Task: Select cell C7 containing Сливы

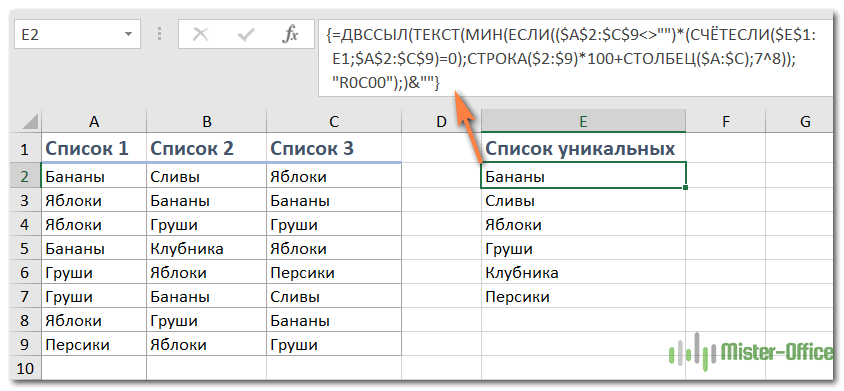Action: tap(334, 297)
